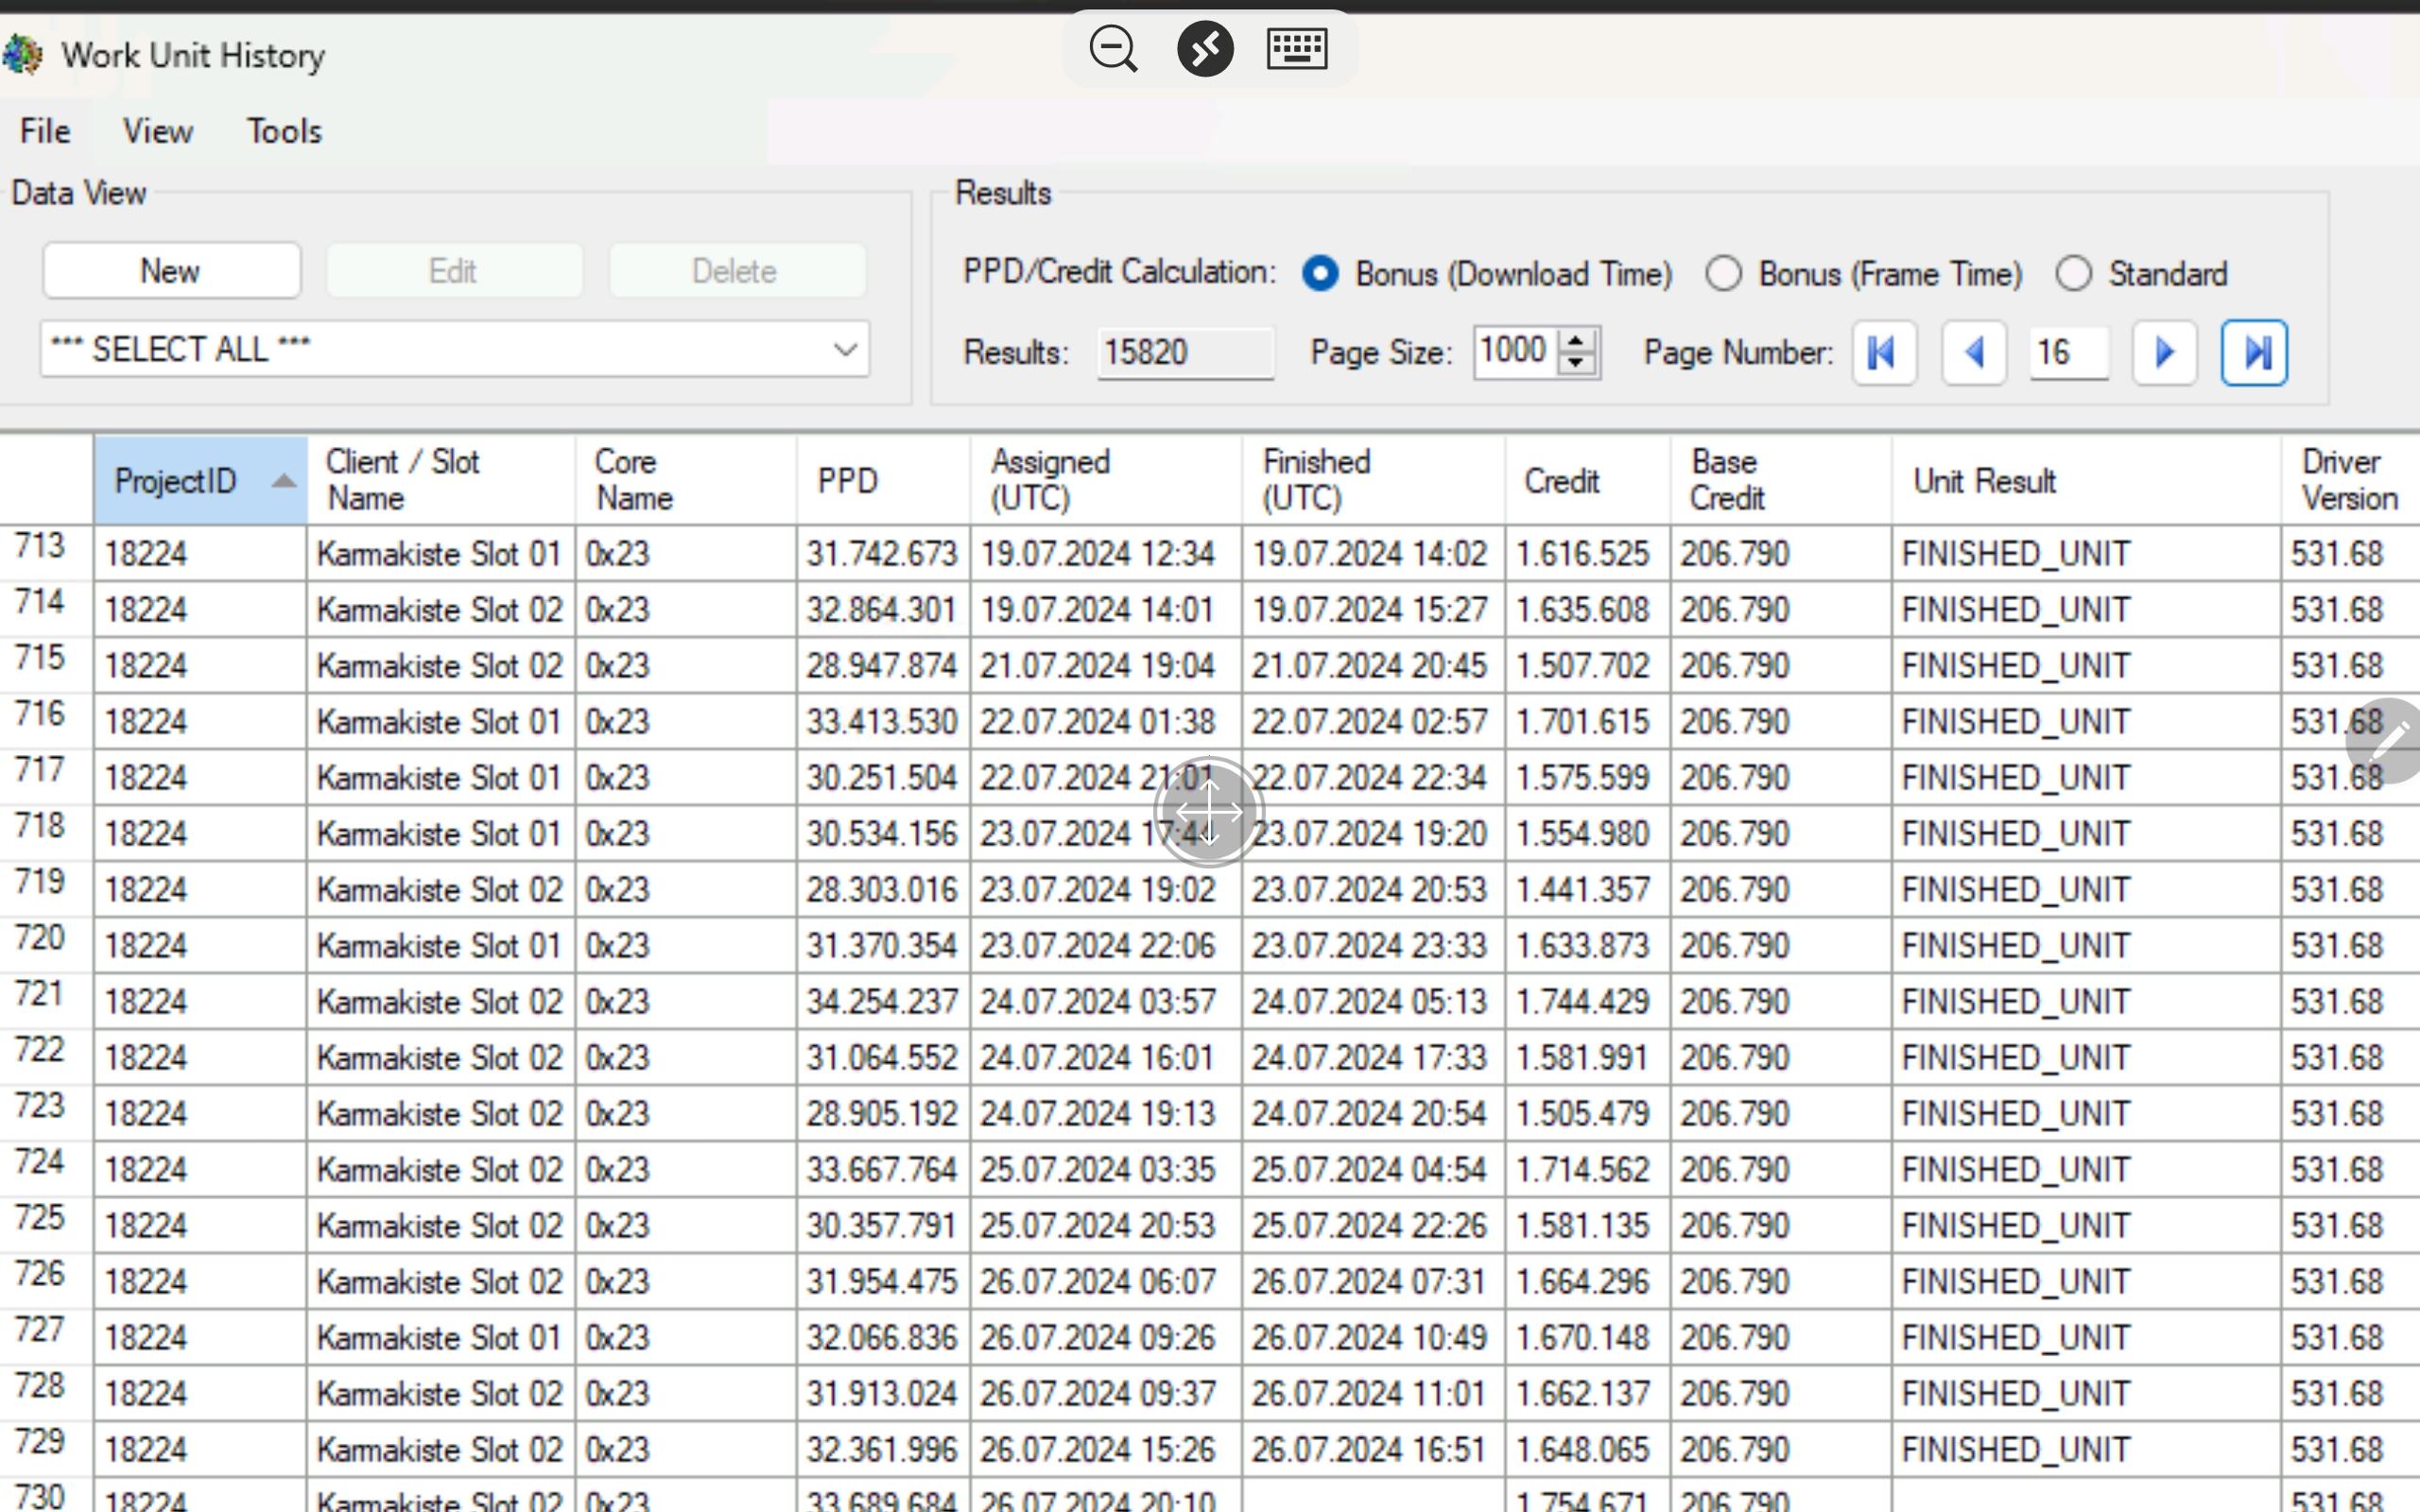The image size is (2420, 1512).
Task: Click the Page Number field showing 16
Action: (2068, 352)
